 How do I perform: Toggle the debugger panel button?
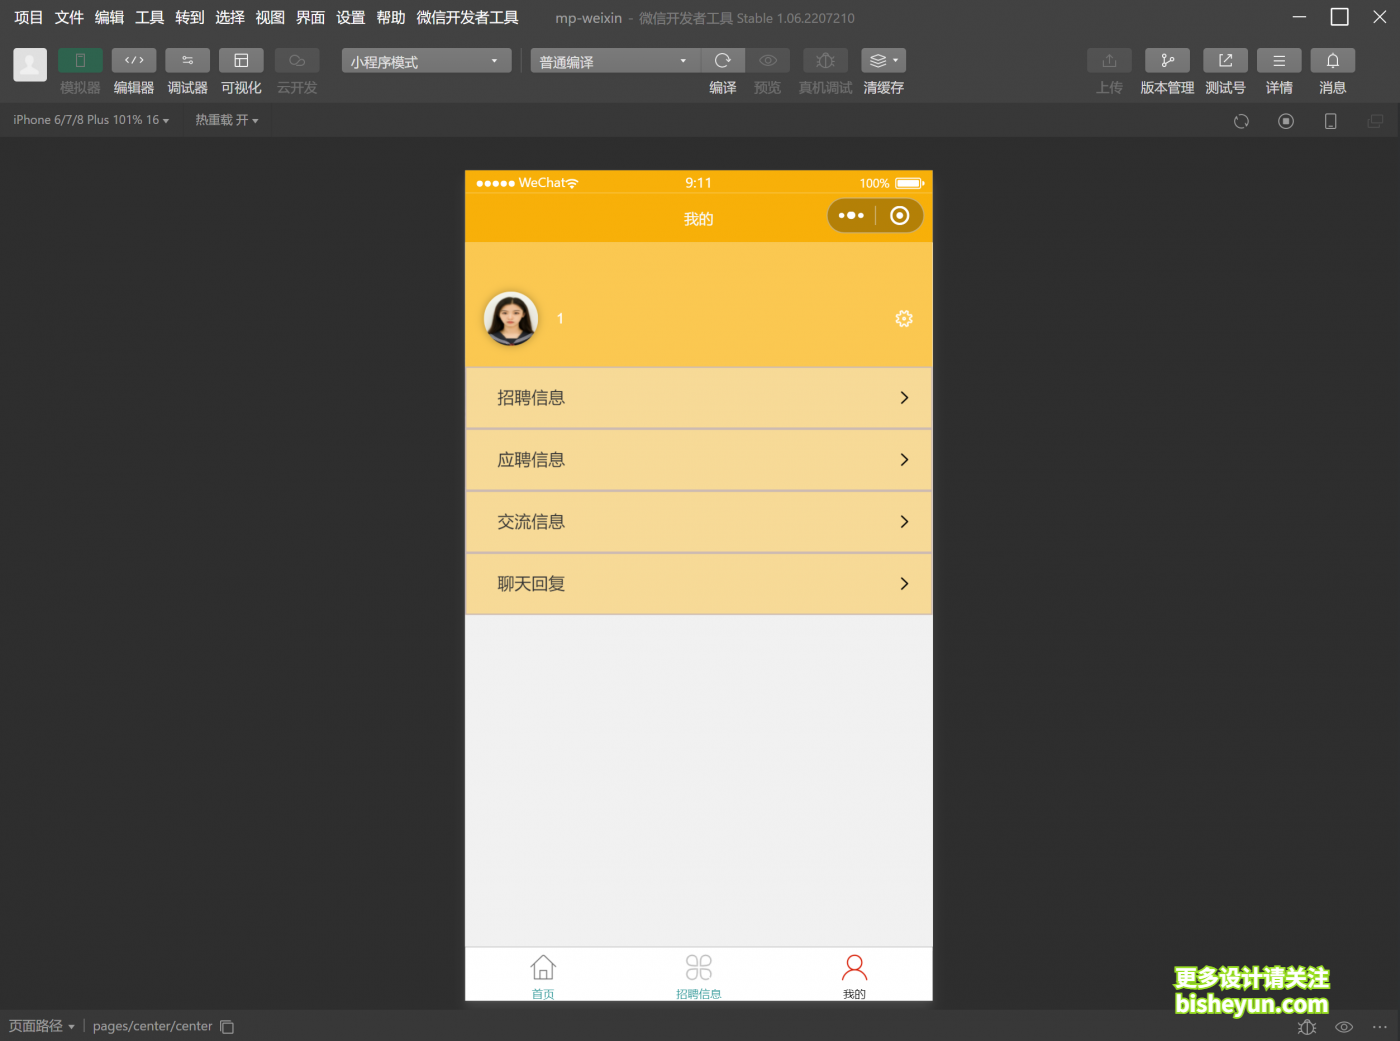point(187,61)
